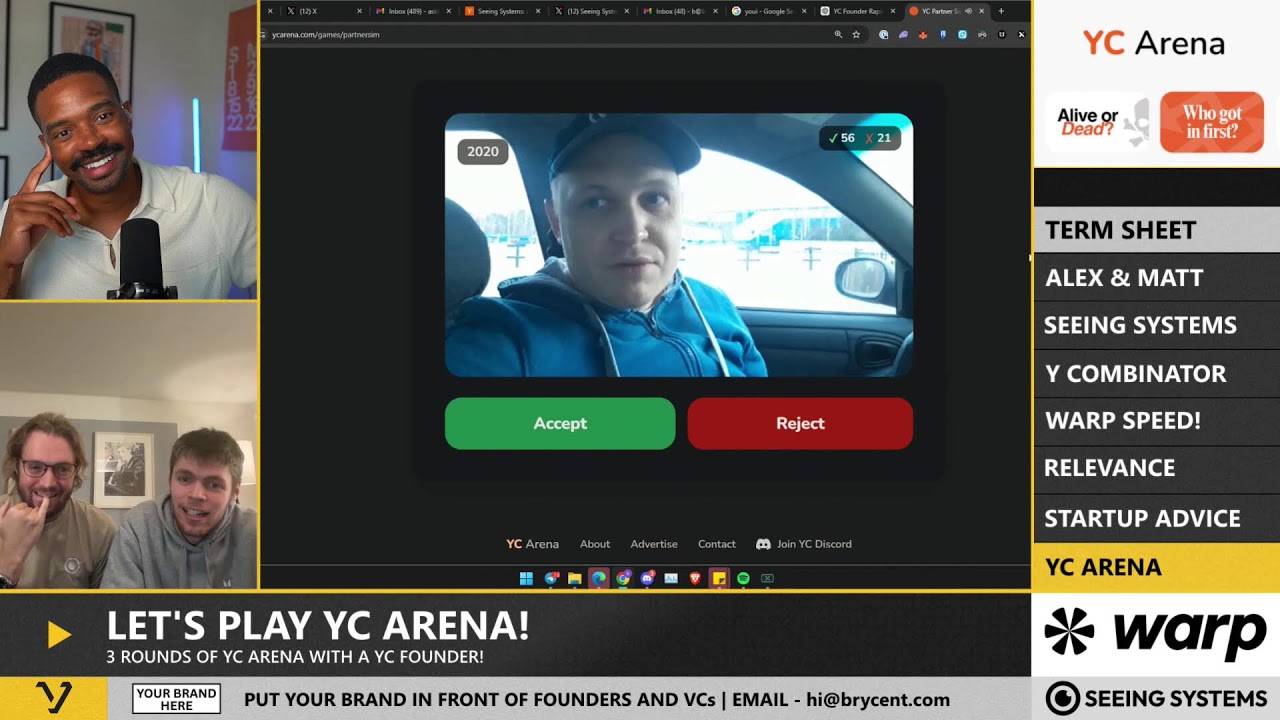Select Y COMBINATOR in the sidebar
Screen dimensions: 1280x720
pyautogui.click(x=1157, y=373)
